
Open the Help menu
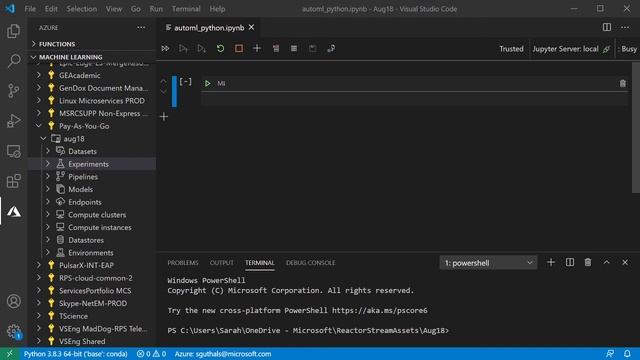(217, 9)
